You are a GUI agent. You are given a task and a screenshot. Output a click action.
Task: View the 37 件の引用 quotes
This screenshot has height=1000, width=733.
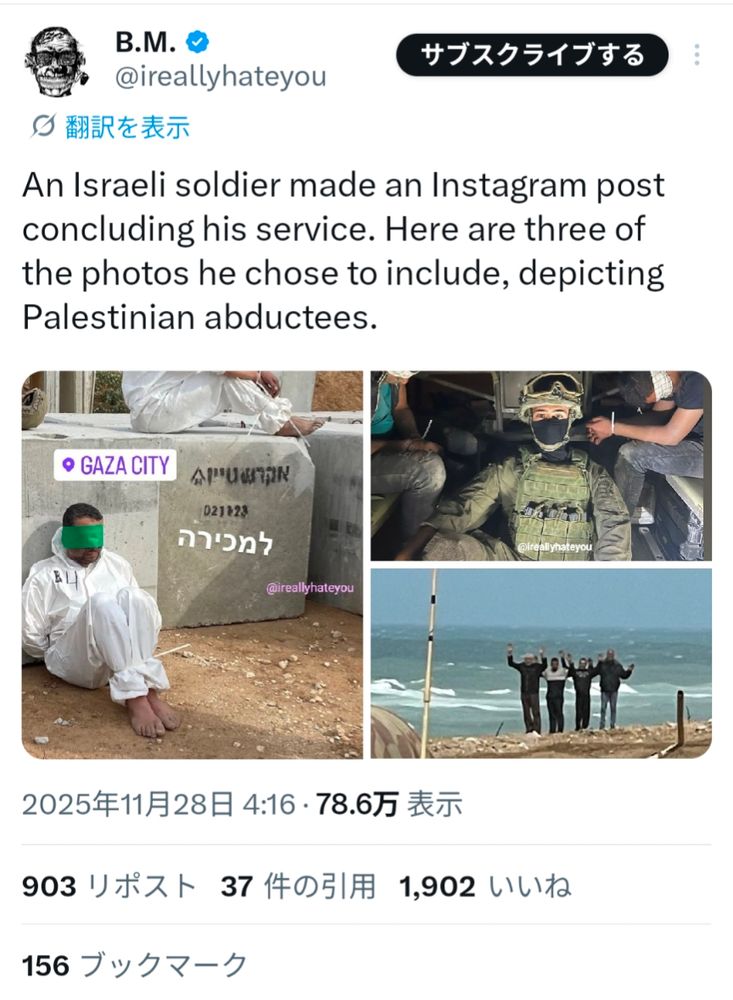(299, 886)
